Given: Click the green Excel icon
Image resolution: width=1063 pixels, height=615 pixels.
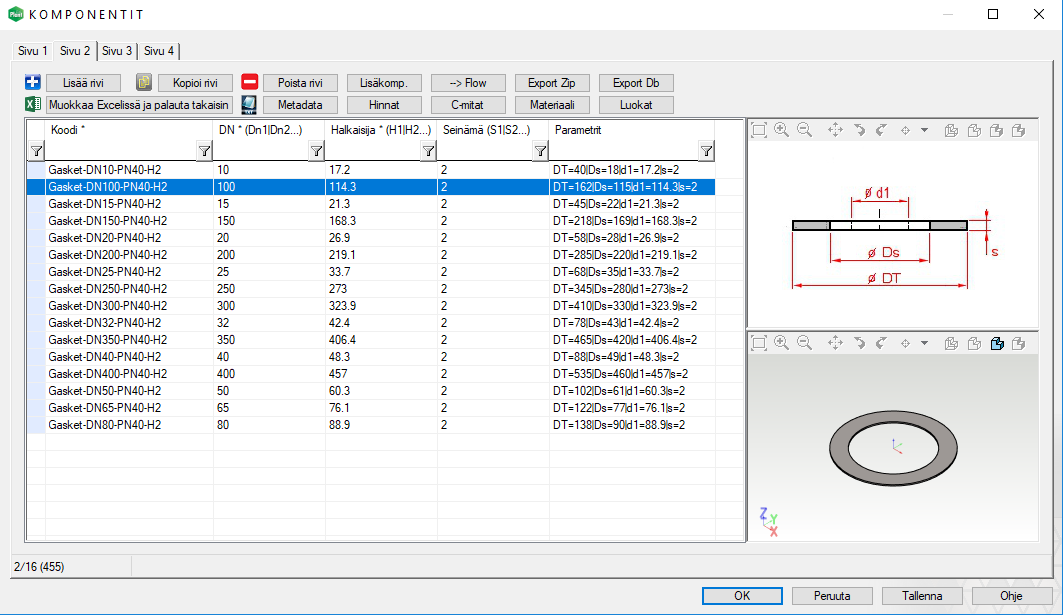Looking at the screenshot, I should point(32,104).
